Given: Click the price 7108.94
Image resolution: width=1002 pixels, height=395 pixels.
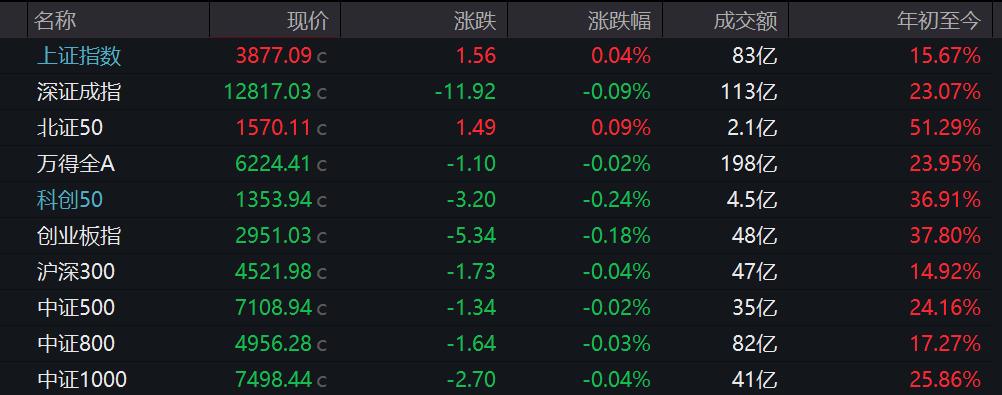Looking at the screenshot, I should (274, 308).
